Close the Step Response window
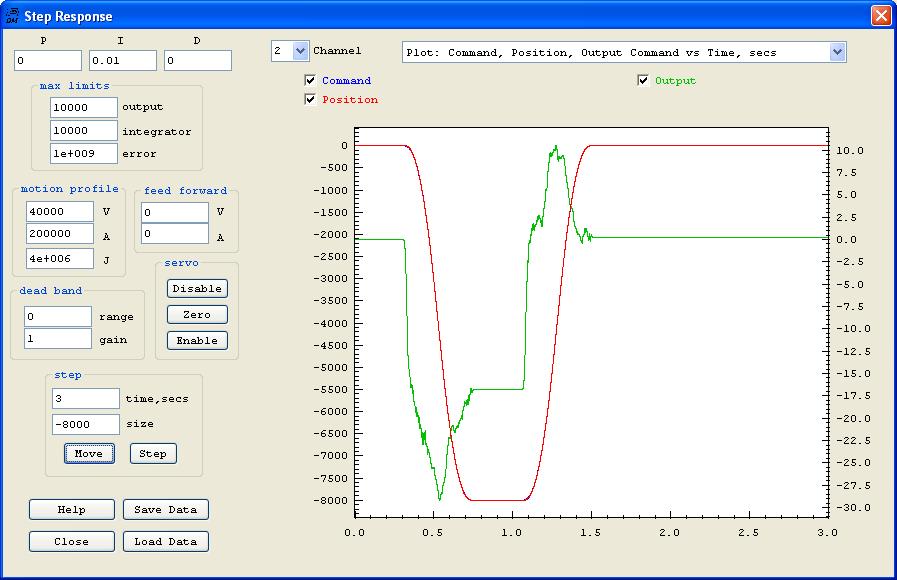Image resolution: width=897 pixels, height=580 pixels. (881, 15)
